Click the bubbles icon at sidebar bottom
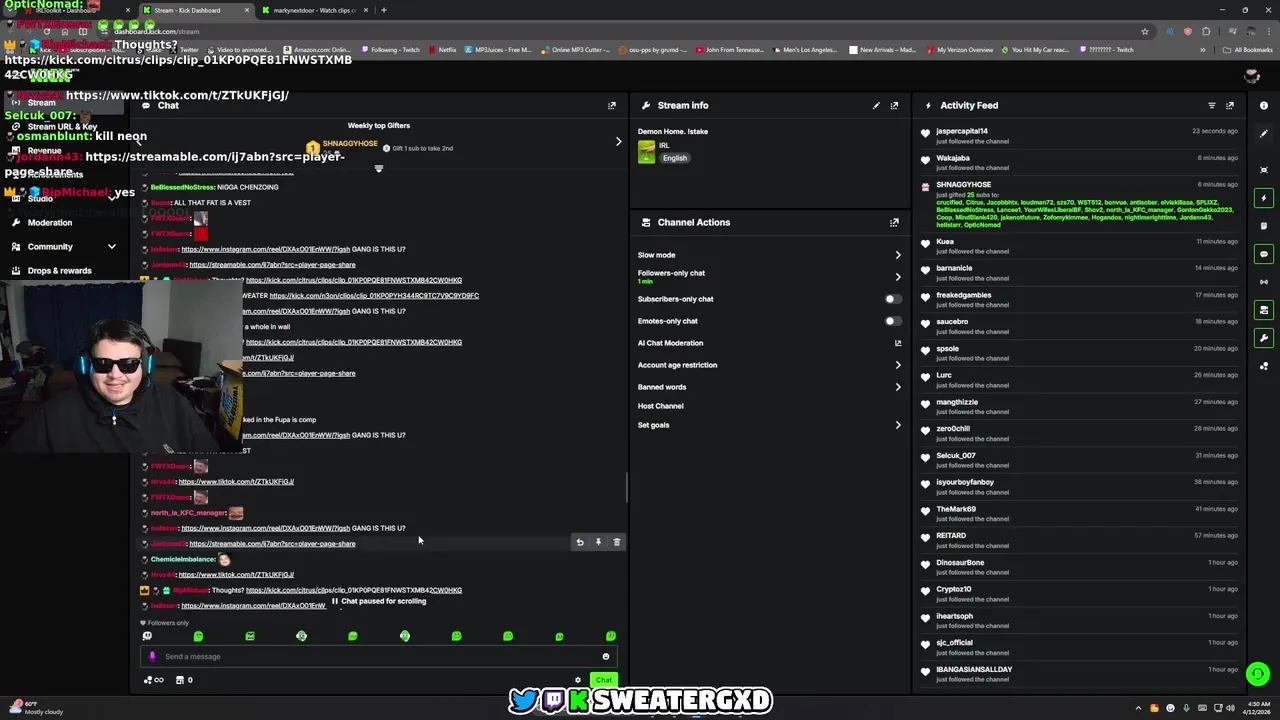This screenshot has height=720, width=1280. [x=1264, y=366]
